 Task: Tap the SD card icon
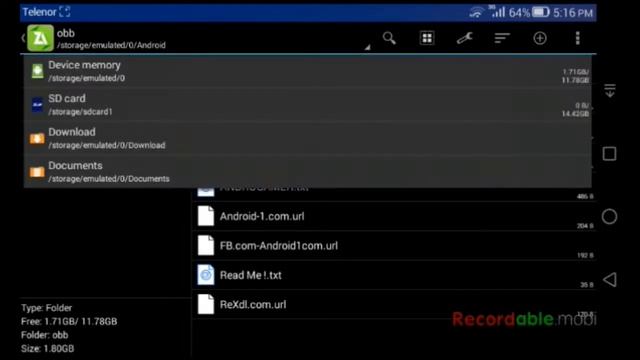(x=37, y=105)
